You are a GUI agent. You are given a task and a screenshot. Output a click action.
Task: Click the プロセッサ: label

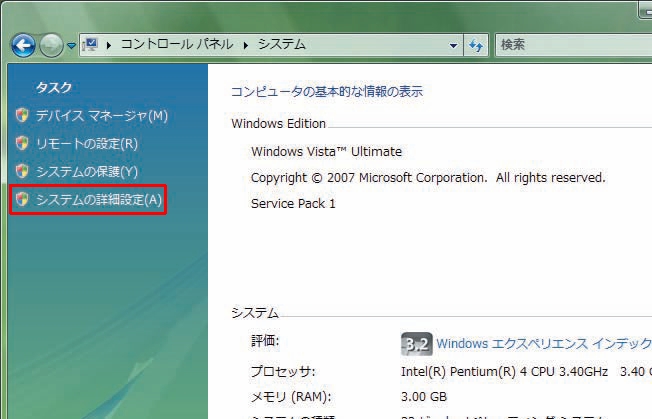[283, 372]
